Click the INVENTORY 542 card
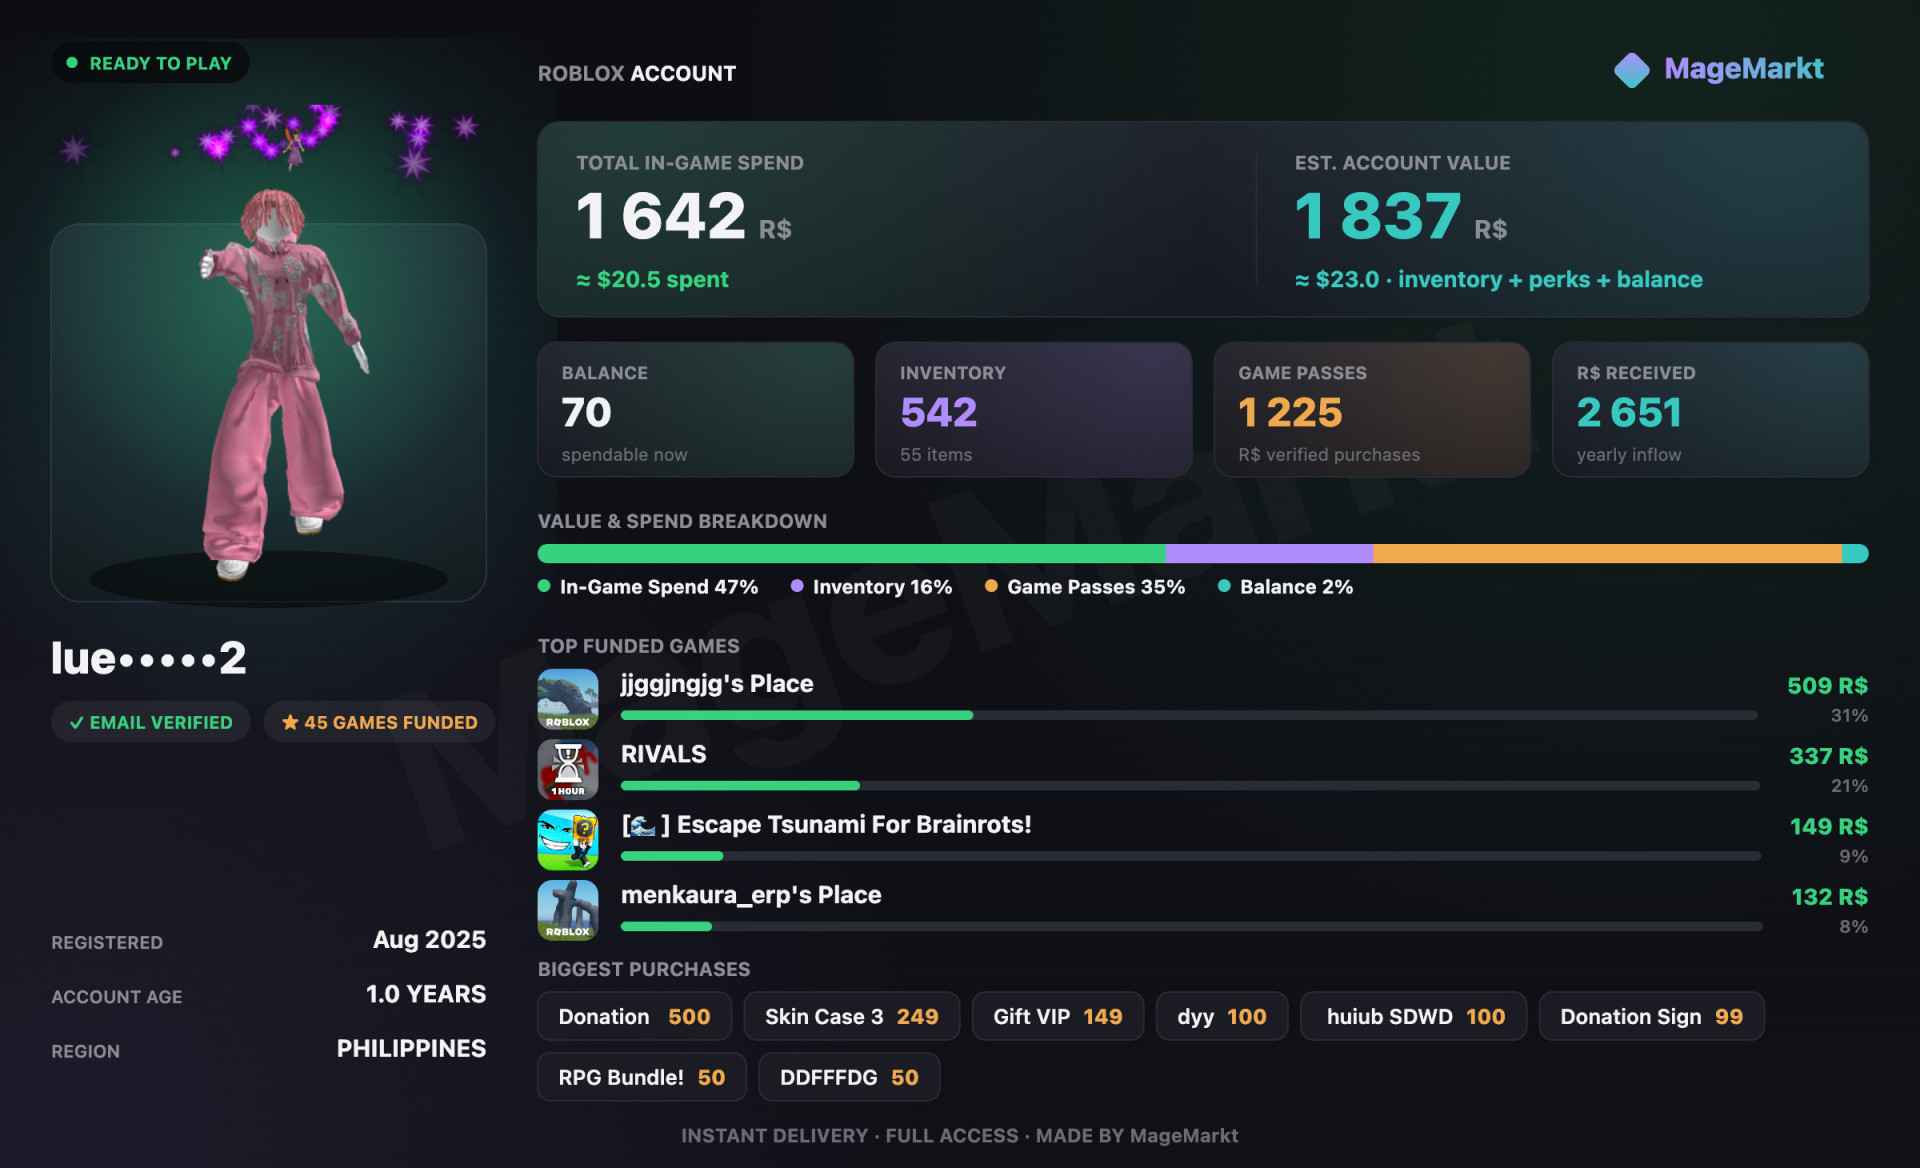The image size is (1920, 1168). click(1033, 410)
